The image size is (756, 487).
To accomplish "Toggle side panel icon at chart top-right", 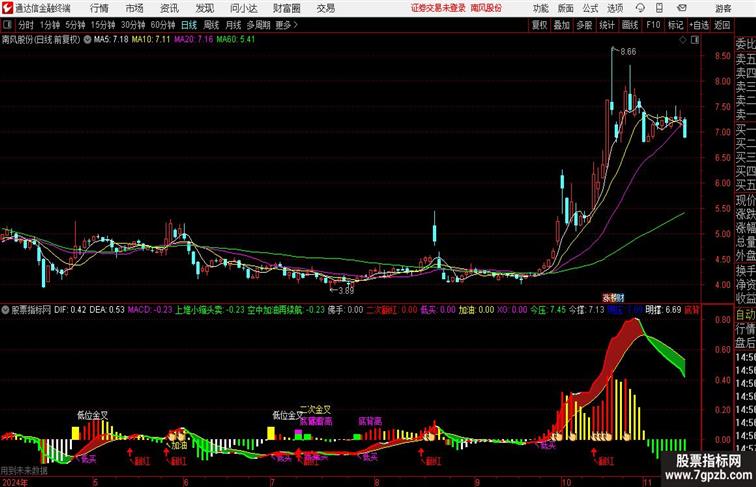I will pyautogui.click(x=695, y=41).
